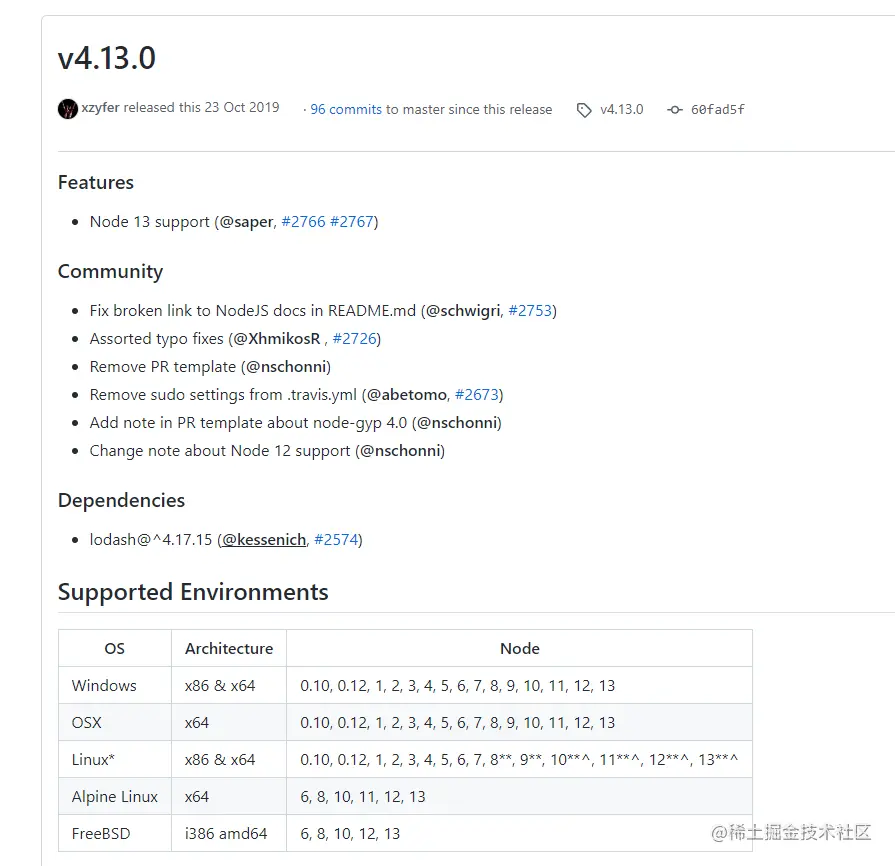Open pull request #2767

click(352, 221)
